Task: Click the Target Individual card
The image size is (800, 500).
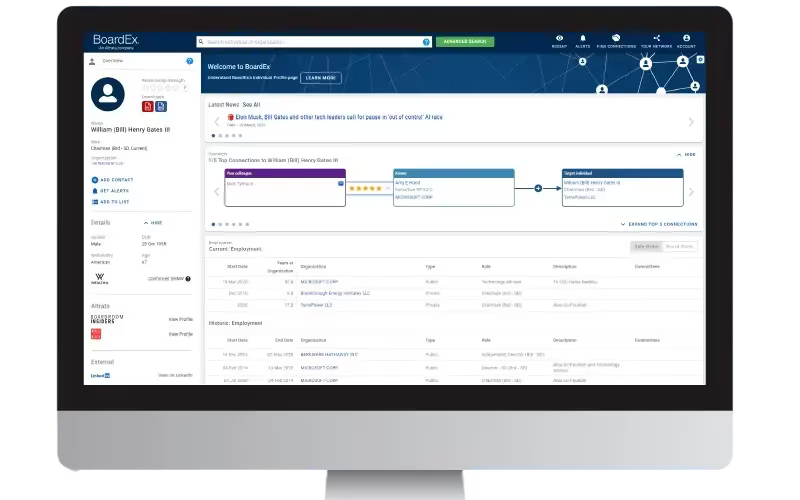Action: [622, 188]
